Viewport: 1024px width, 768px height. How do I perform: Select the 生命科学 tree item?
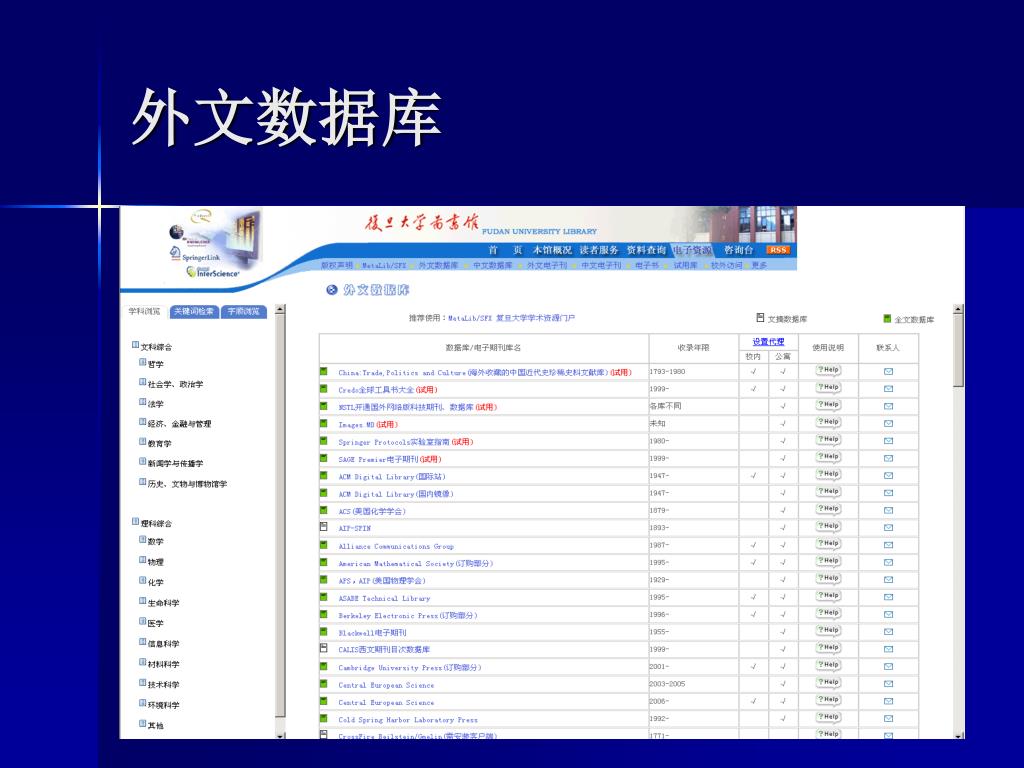click(x=163, y=603)
